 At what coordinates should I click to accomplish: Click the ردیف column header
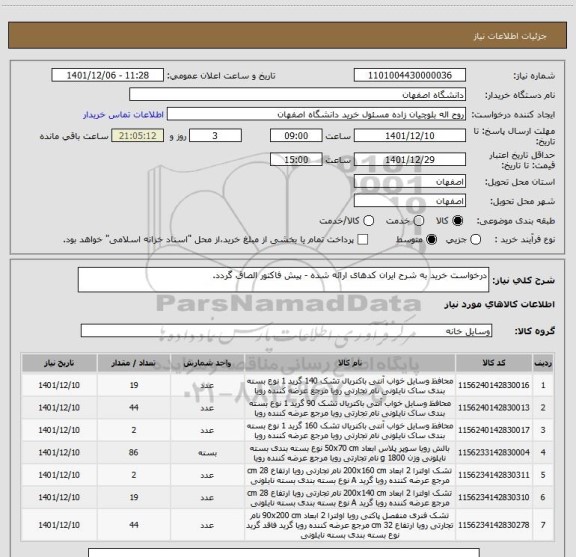(543, 363)
